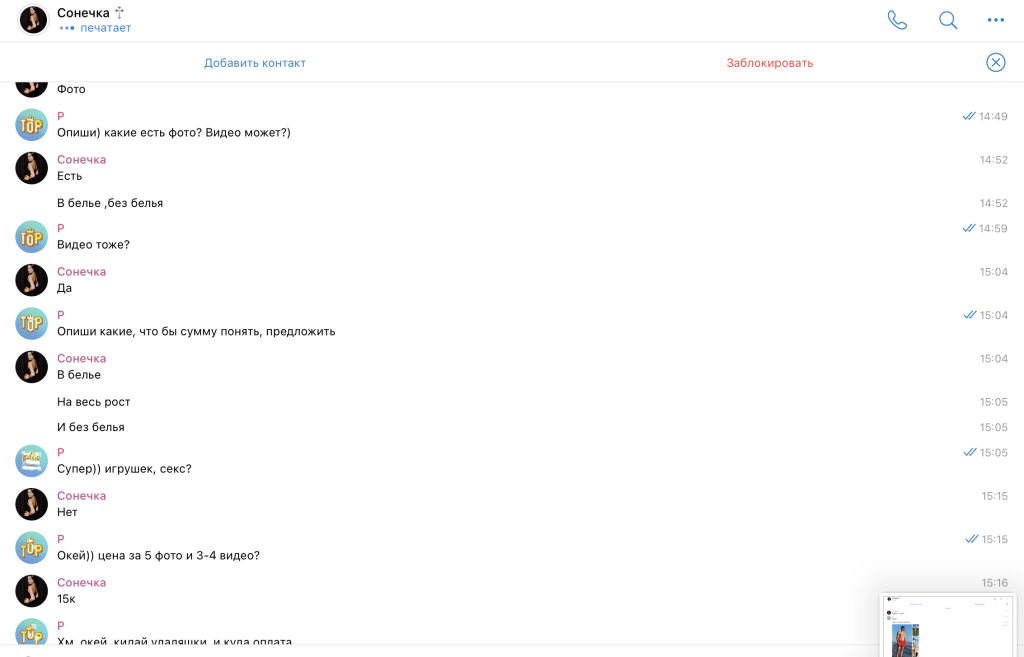Click Сонечка's avatar next to the '15к' message

[32, 591]
